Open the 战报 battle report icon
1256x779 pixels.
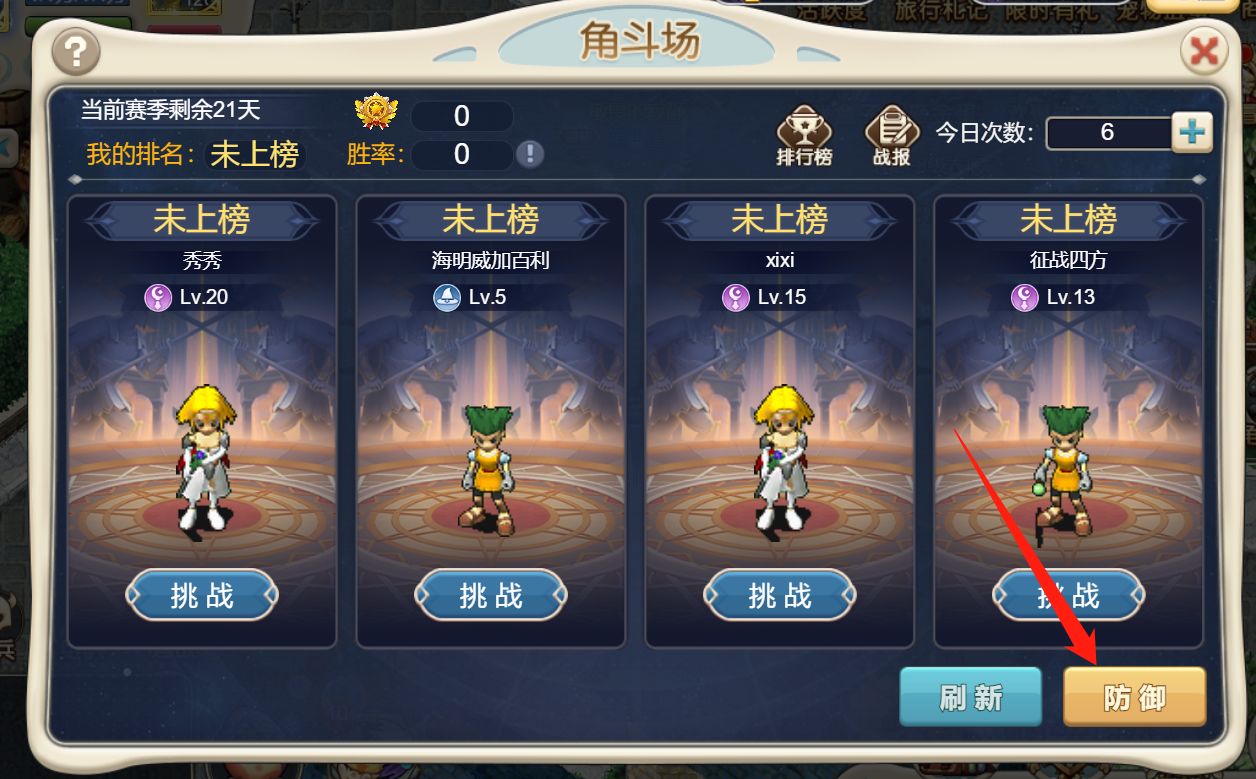pos(891,135)
